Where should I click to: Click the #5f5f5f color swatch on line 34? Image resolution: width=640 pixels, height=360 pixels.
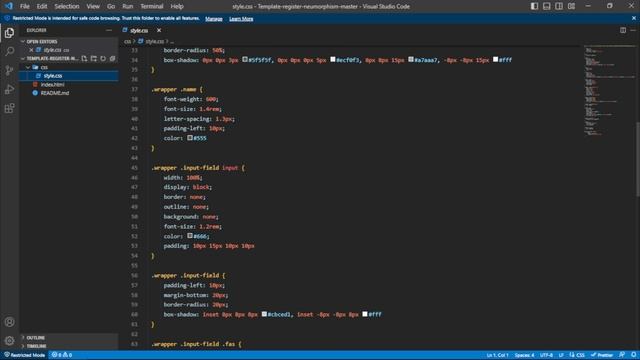(x=245, y=60)
